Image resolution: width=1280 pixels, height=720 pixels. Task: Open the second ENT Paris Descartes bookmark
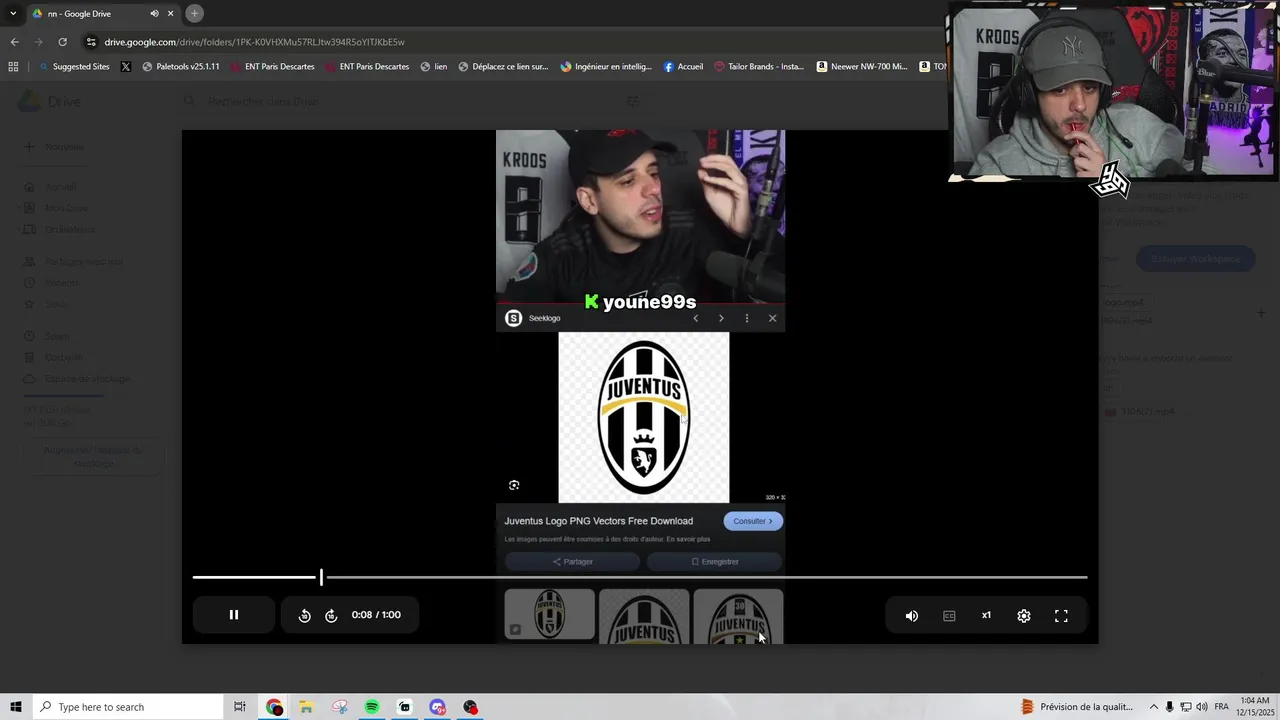[366, 67]
